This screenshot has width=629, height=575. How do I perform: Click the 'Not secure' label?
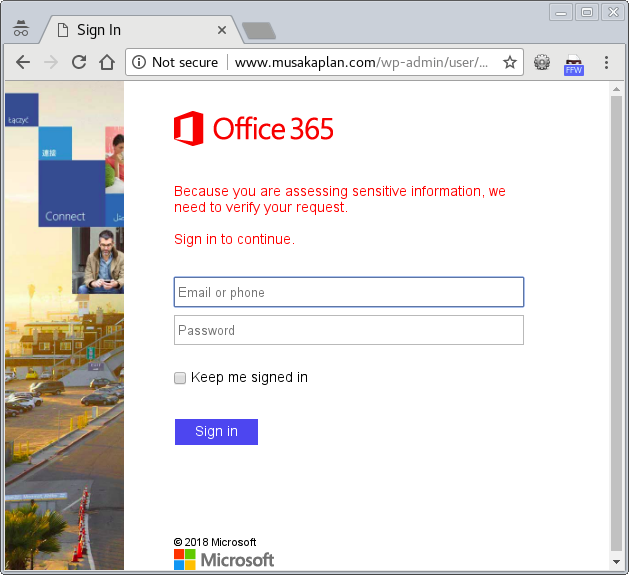coord(185,62)
